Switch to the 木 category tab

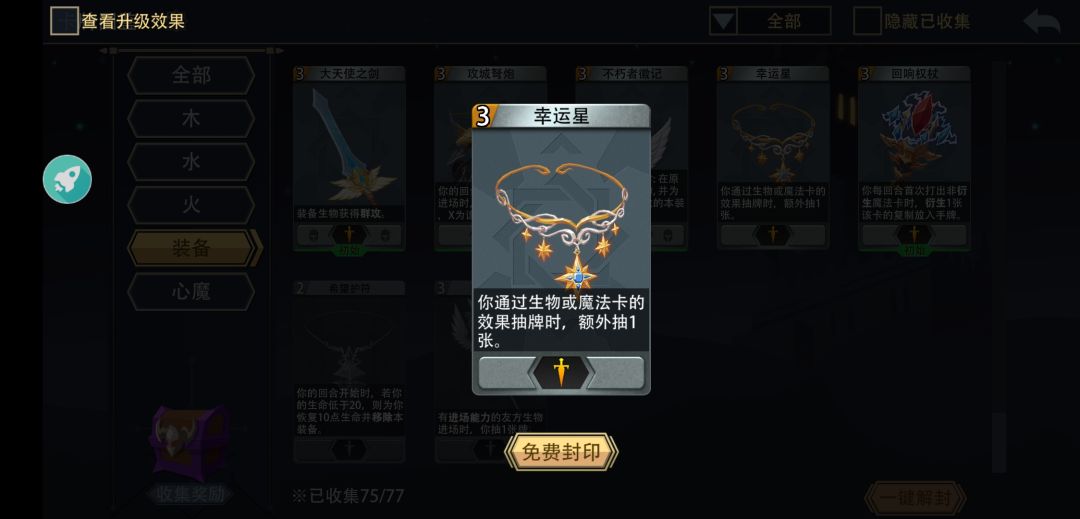tap(191, 118)
